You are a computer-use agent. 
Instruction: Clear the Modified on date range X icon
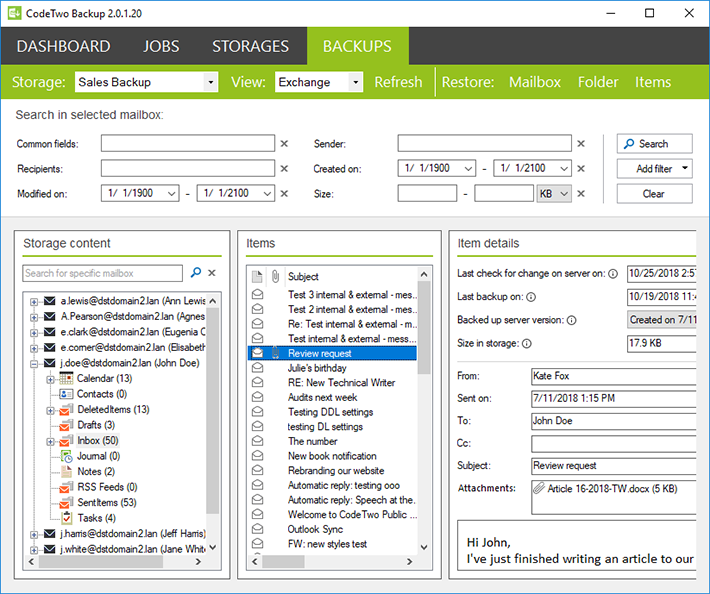click(x=284, y=193)
